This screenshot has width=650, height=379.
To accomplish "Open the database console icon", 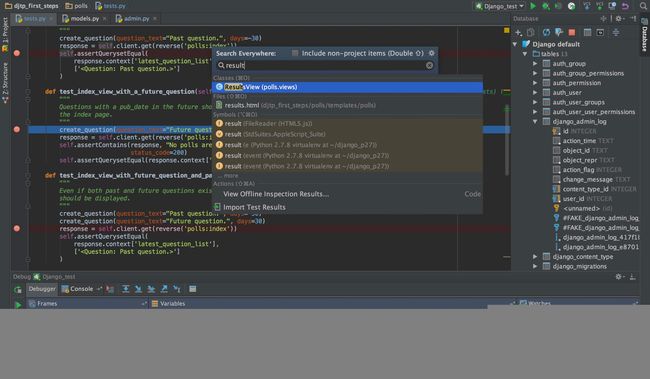I will click(600, 32).
